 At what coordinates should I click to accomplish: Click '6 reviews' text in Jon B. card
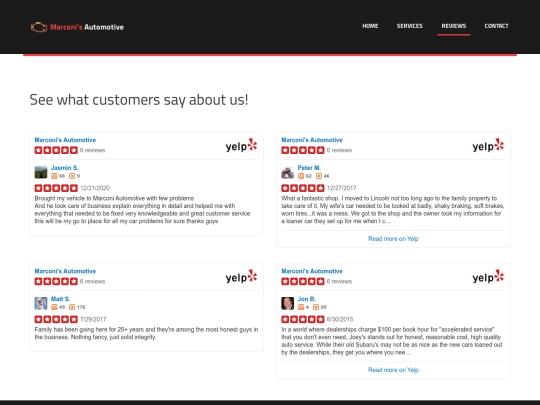[x=339, y=281]
